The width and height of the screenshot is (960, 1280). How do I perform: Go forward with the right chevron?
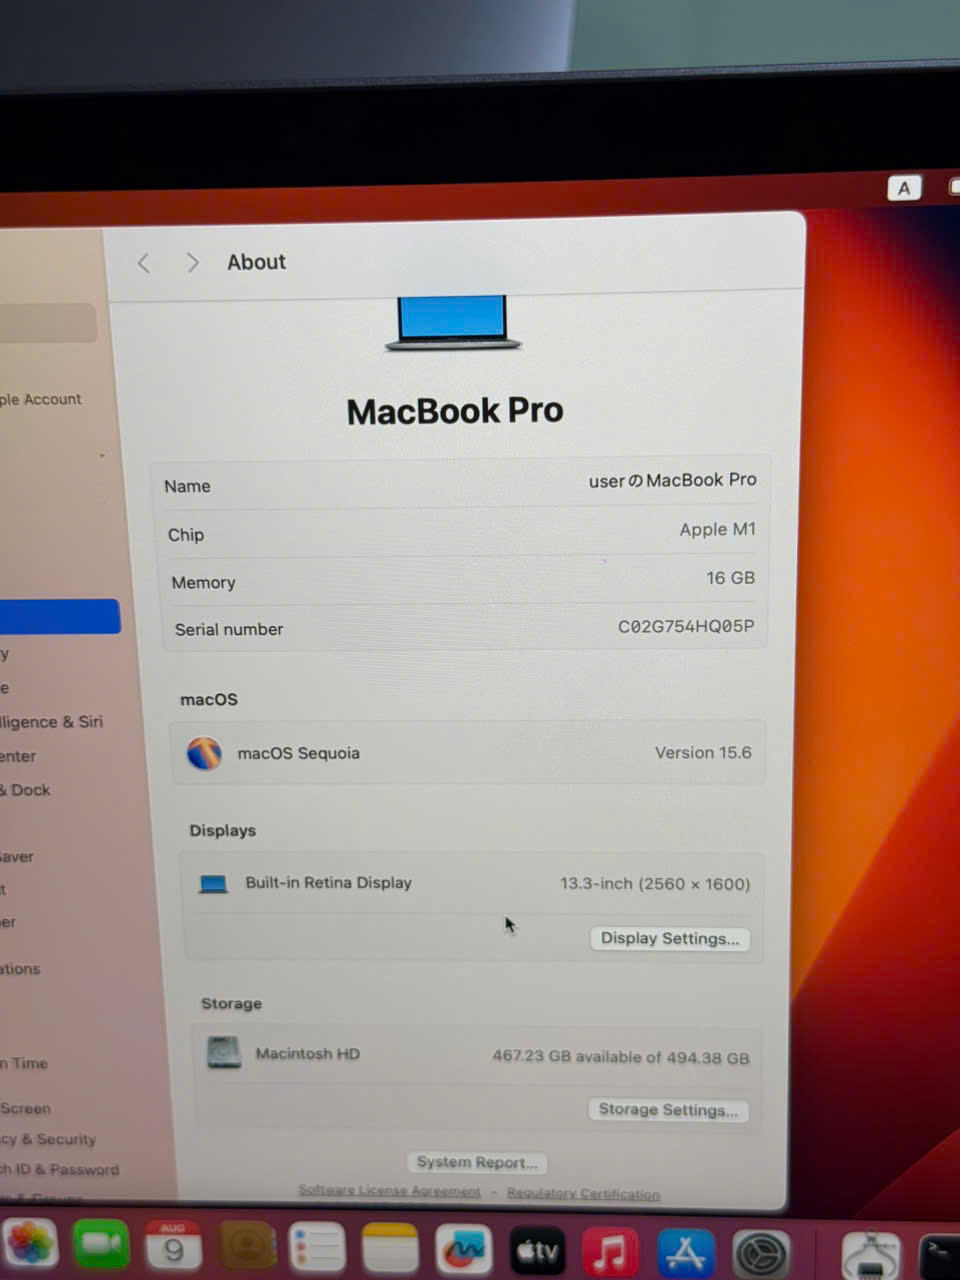(193, 263)
